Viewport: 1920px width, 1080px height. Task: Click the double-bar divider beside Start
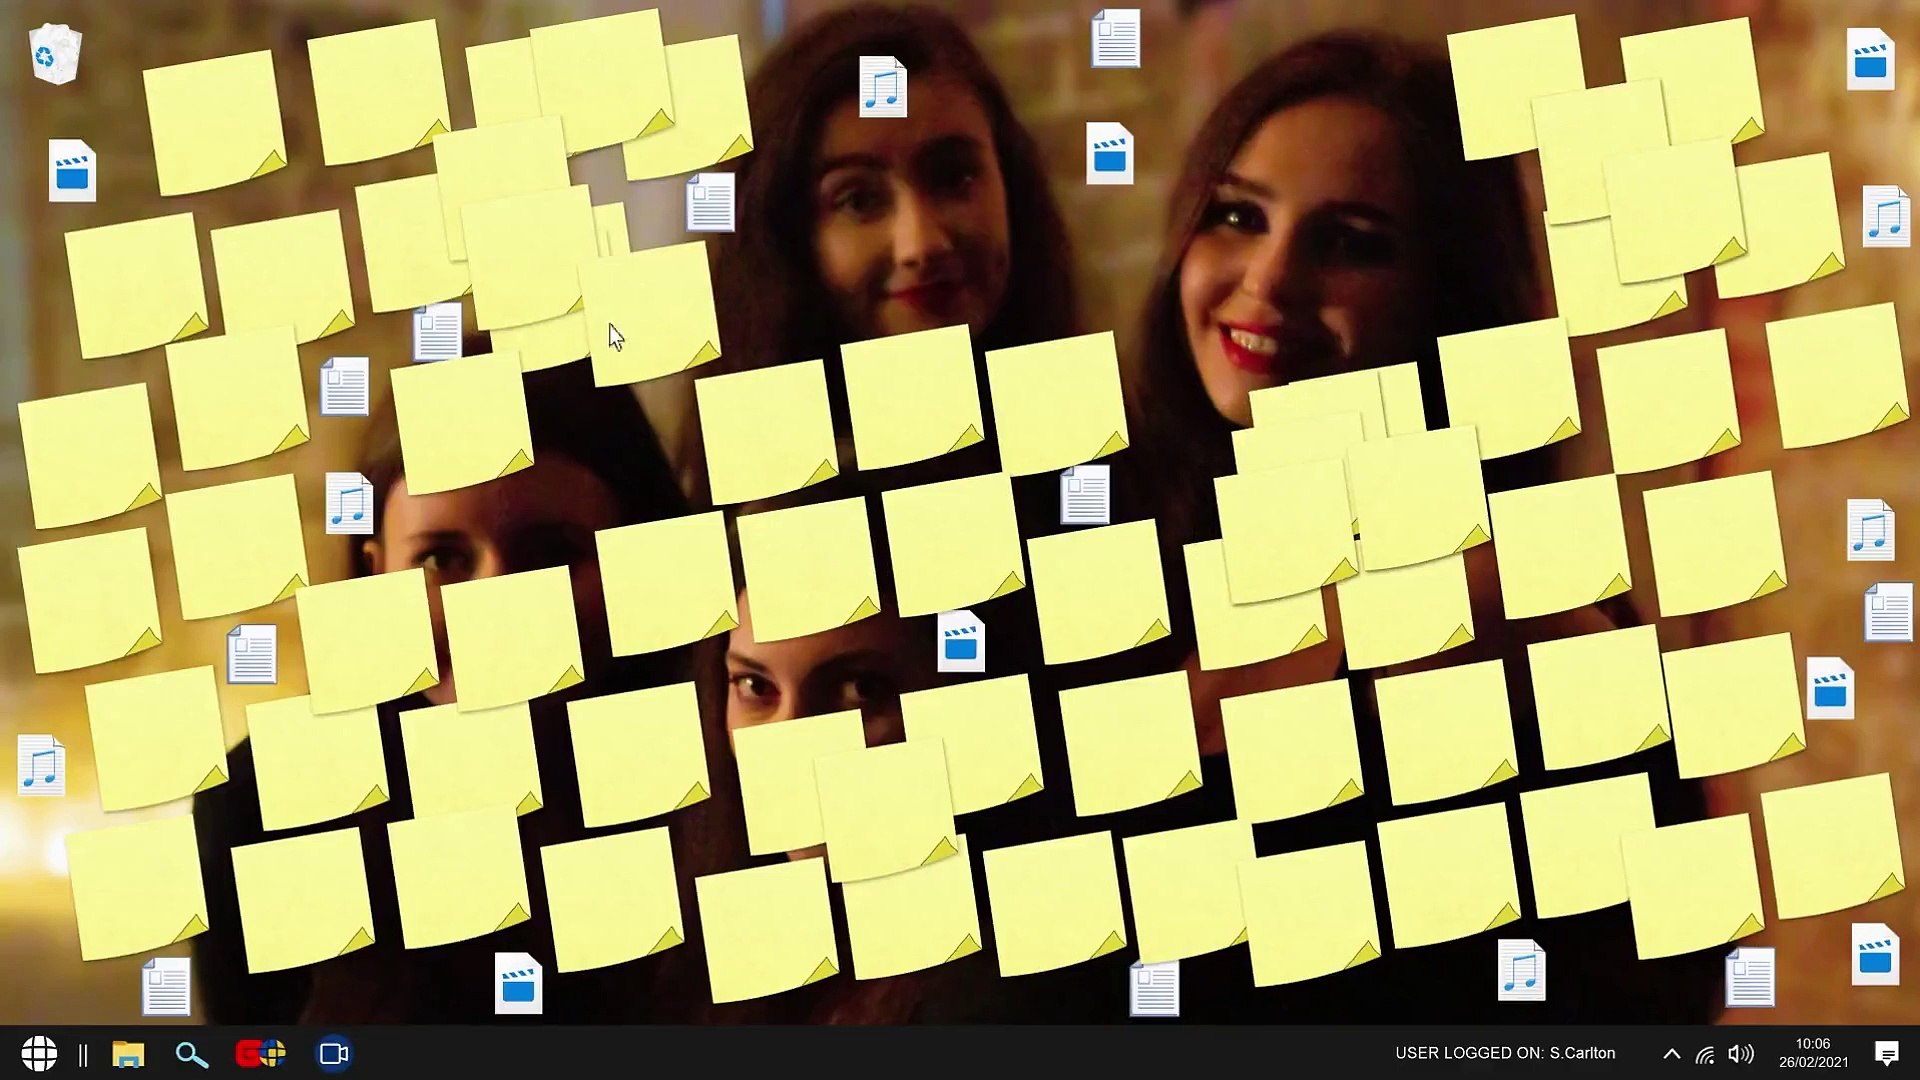coord(83,1054)
